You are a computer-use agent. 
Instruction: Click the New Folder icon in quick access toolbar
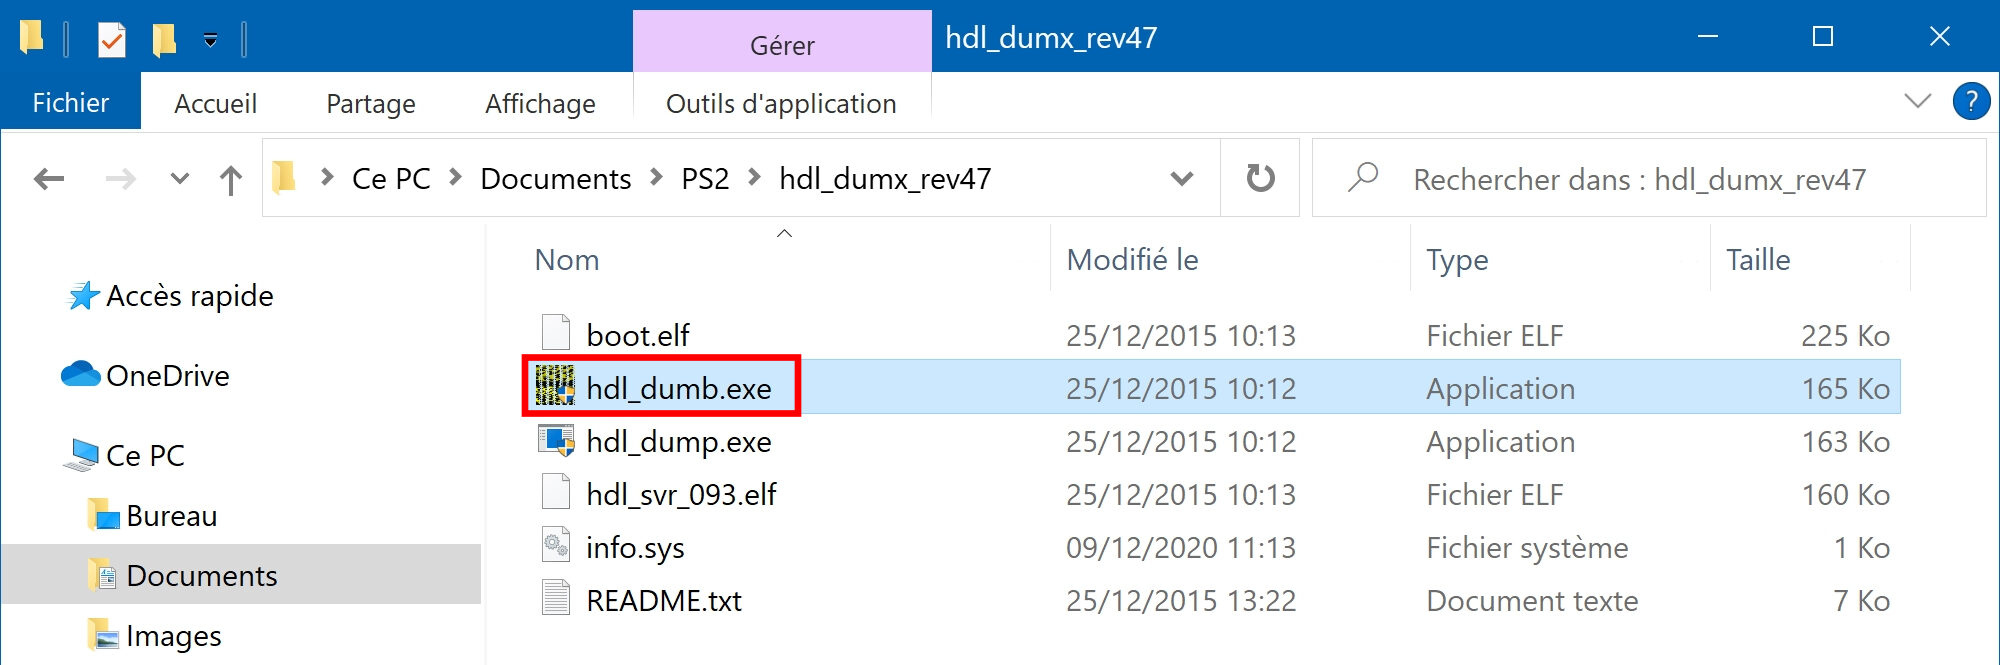(164, 40)
